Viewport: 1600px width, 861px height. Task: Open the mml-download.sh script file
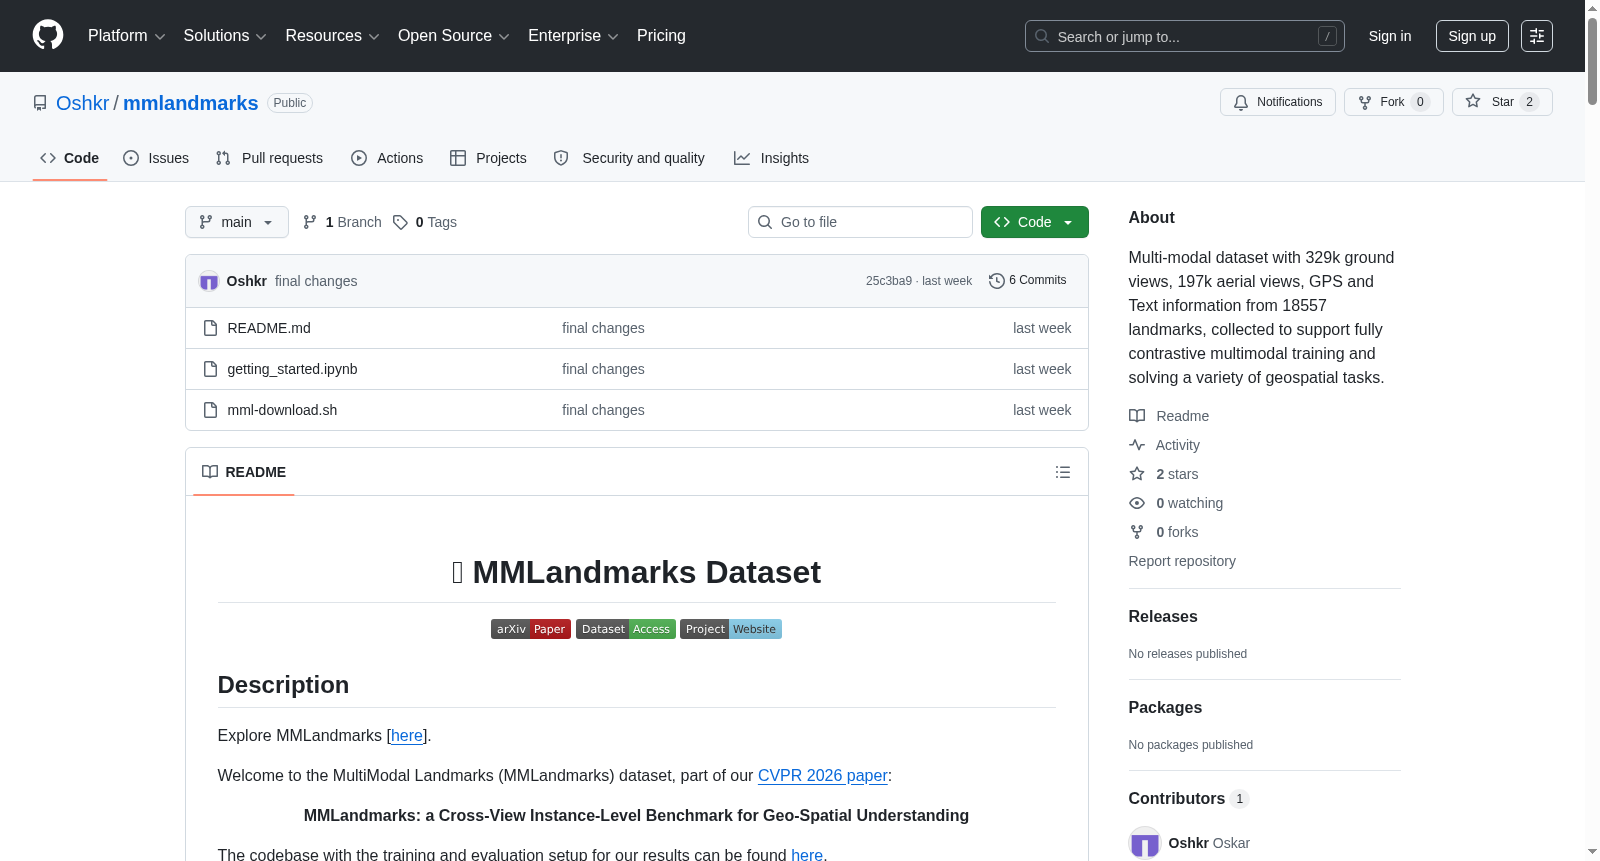pyautogui.click(x=282, y=410)
